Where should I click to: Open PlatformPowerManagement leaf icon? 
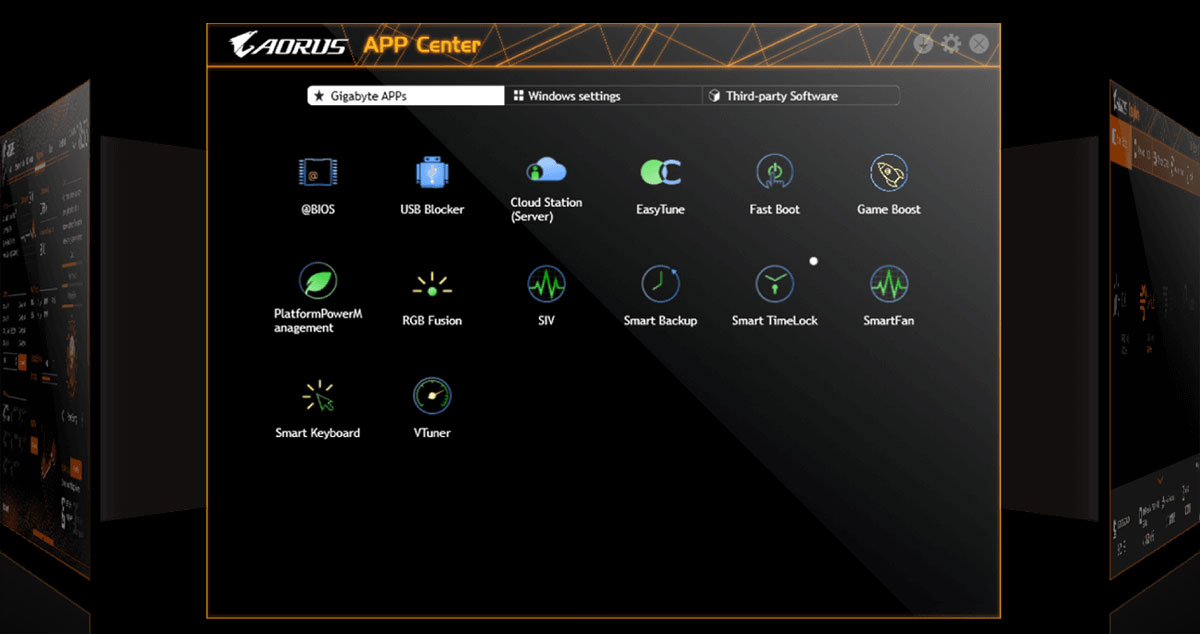coord(318,282)
